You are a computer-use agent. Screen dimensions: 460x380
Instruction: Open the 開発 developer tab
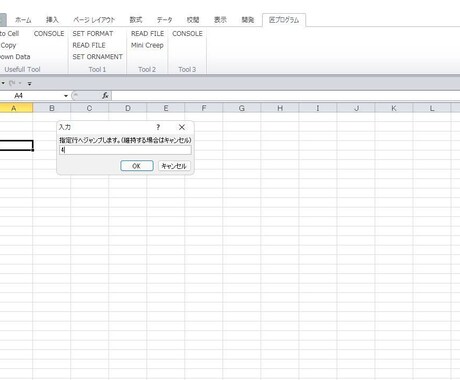pyautogui.click(x=248, y=20)
